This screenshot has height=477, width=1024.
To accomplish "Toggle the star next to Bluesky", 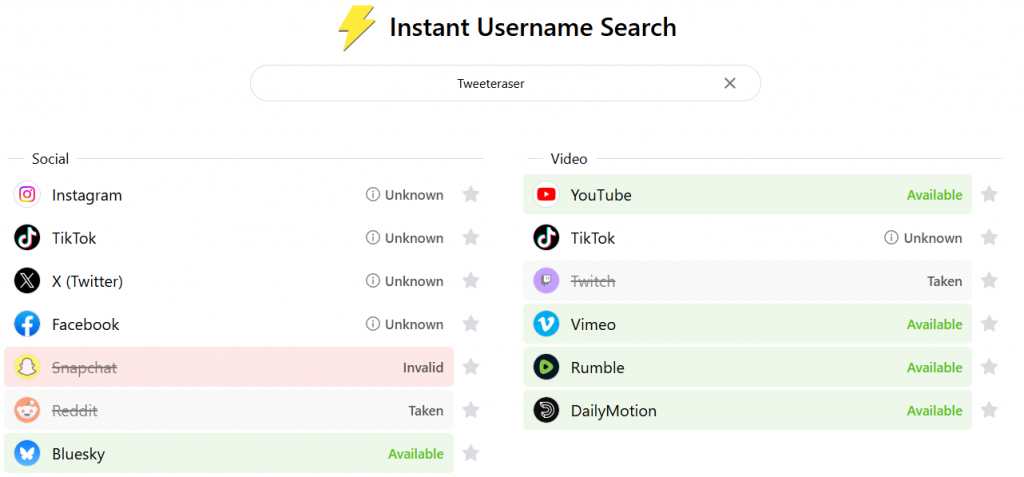I will click(471, 454).
